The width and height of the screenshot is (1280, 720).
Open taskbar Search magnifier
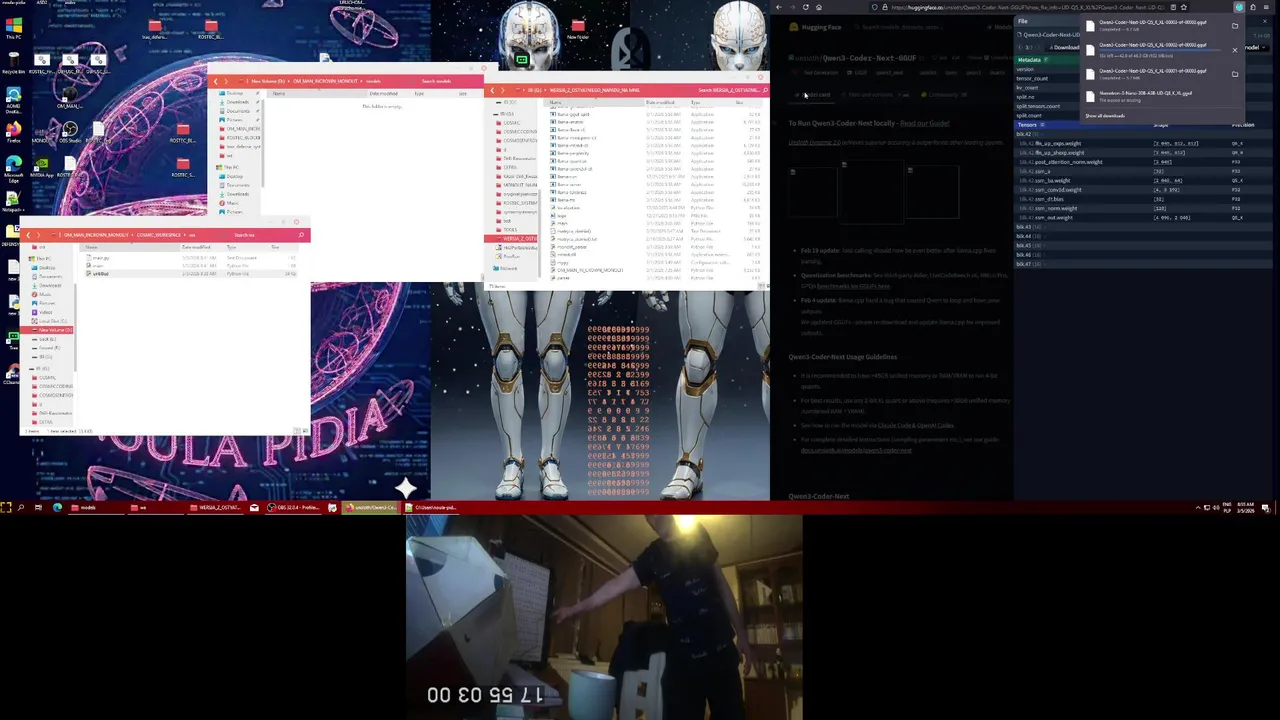click(x=20, y=507)
